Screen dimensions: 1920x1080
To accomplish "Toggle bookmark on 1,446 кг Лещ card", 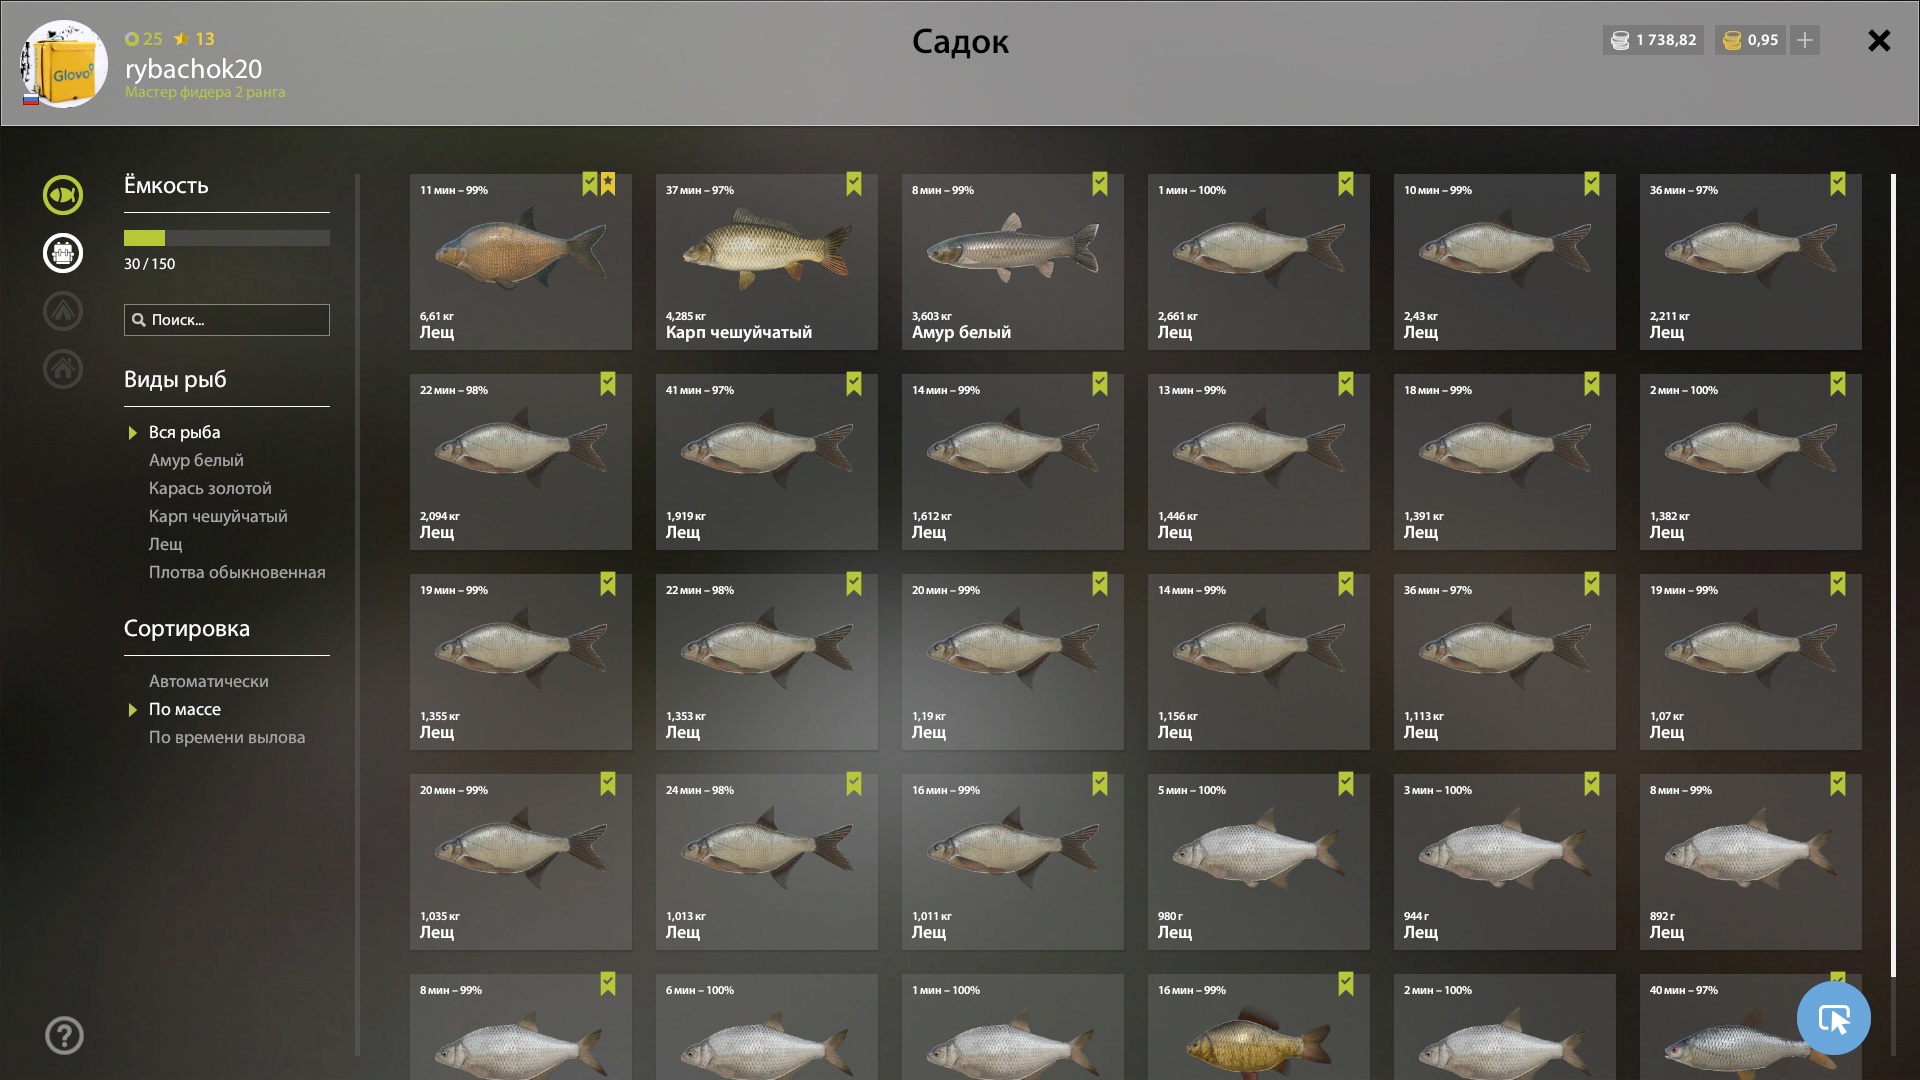I will pos(1346,384).
